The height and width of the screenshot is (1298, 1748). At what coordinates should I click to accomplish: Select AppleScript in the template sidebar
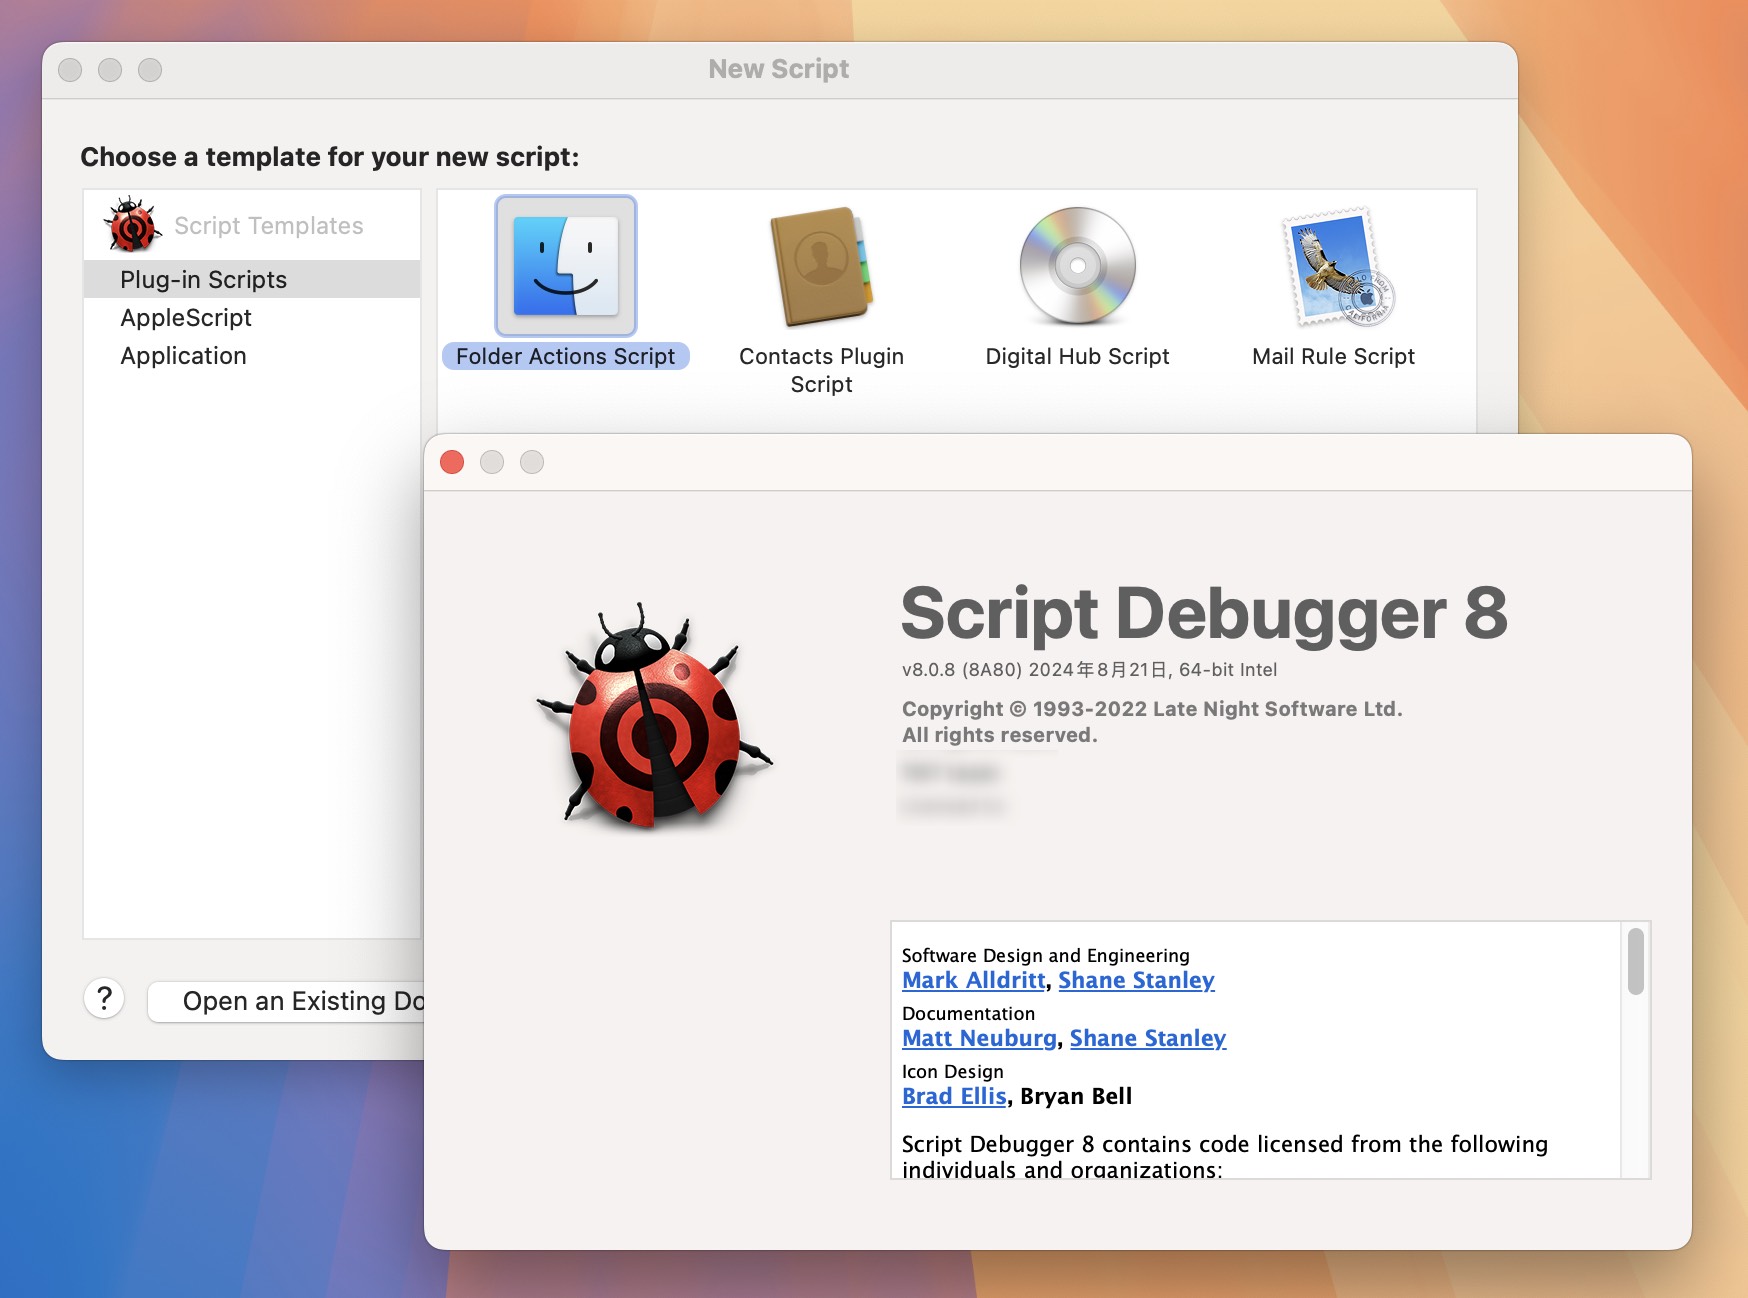tap(186, 318)
